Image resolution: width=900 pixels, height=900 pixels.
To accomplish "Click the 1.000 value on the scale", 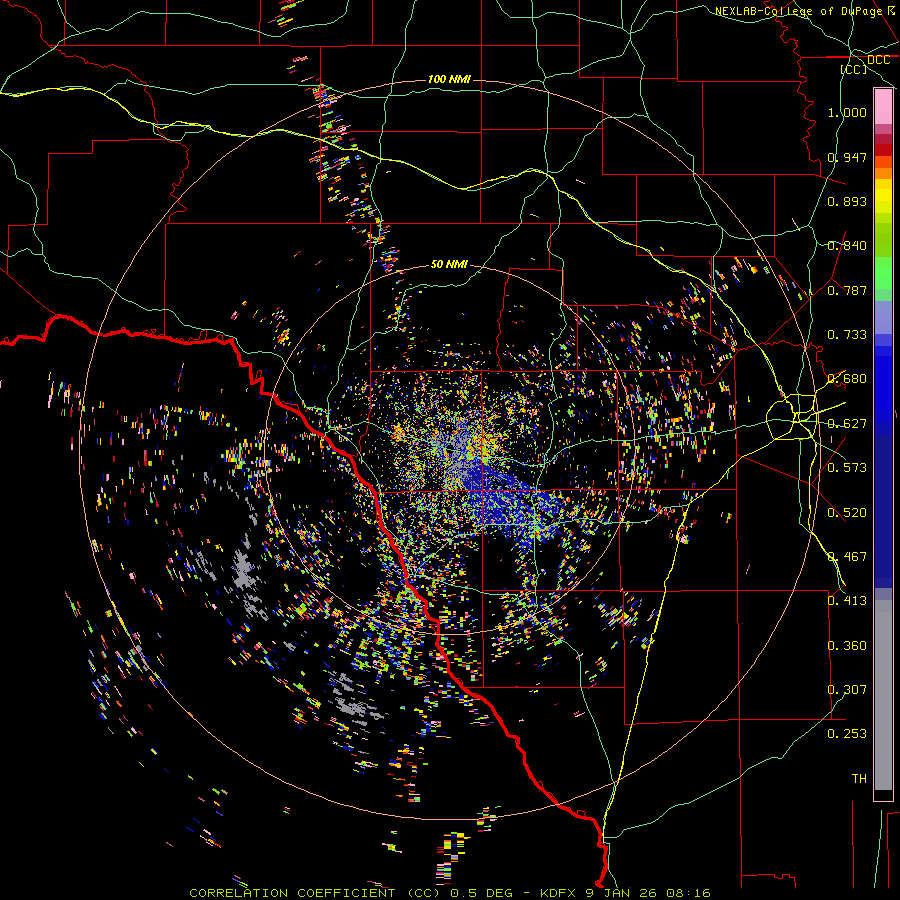I will click(847, 112).
